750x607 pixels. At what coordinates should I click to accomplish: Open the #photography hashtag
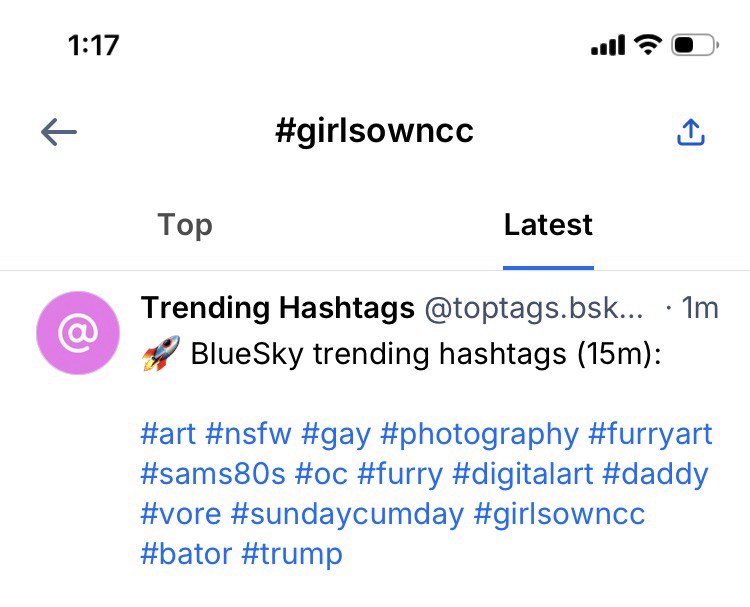point(480,434)
